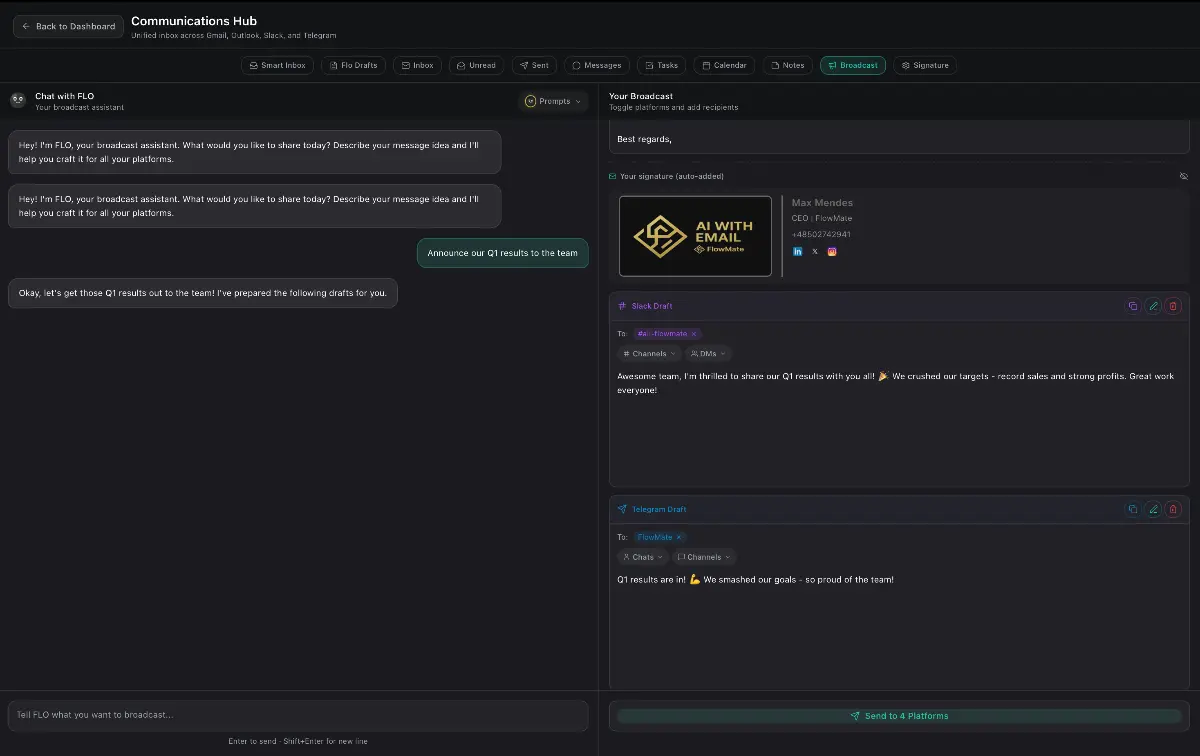Expand the Chats dropdown in Telegram Draft
This screenshot has height=756, width=1200.
pos(642,557)
